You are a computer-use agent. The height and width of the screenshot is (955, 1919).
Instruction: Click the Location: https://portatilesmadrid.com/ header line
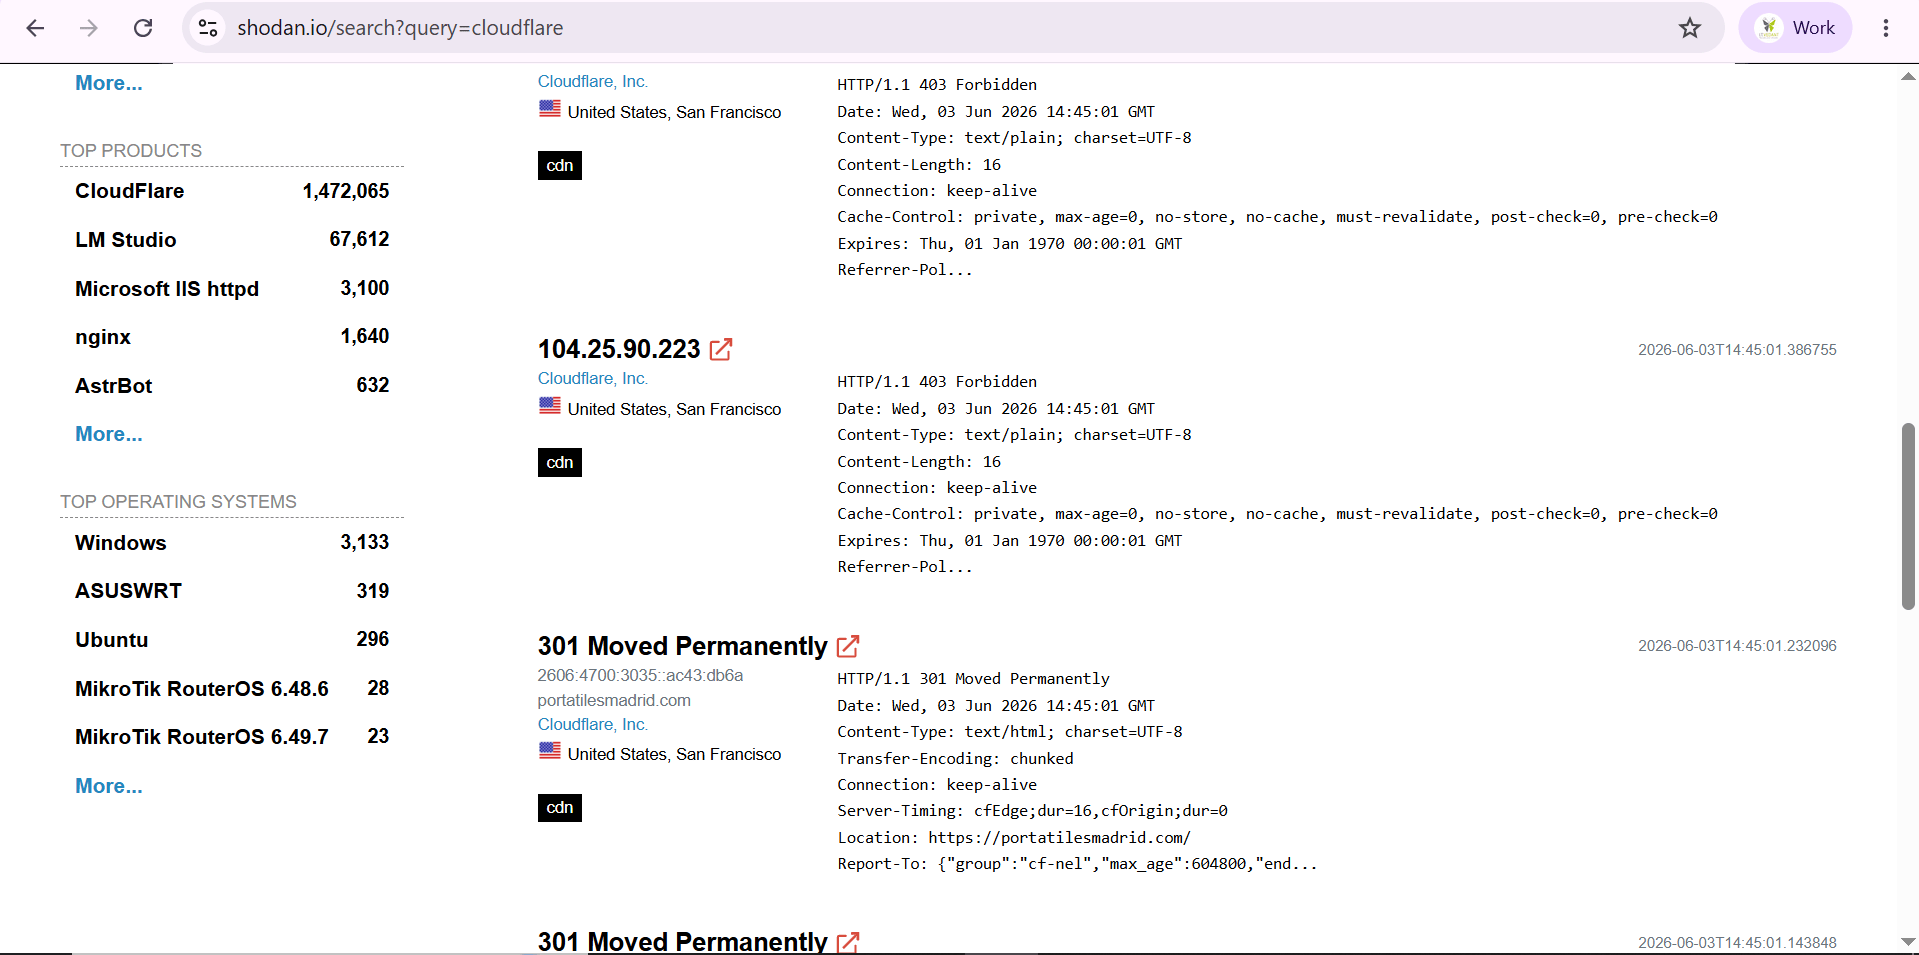pyautogui.click(x=1014, y=838)
